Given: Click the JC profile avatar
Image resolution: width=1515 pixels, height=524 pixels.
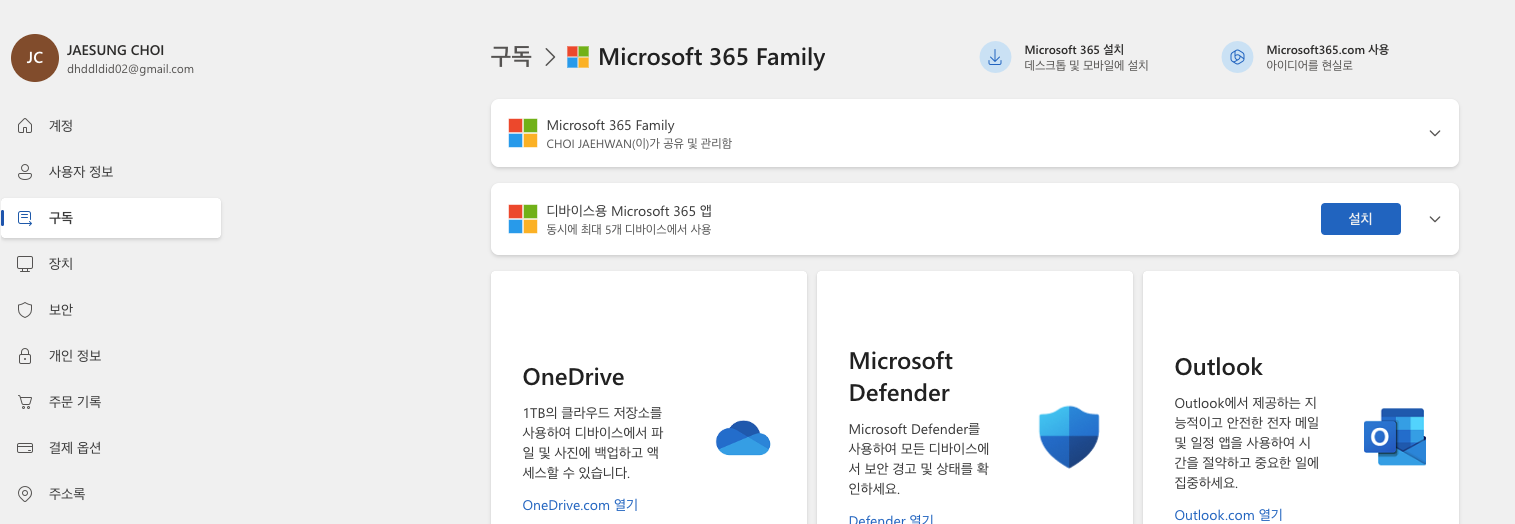Looking at the screenshot, I should tap(35, 58).
